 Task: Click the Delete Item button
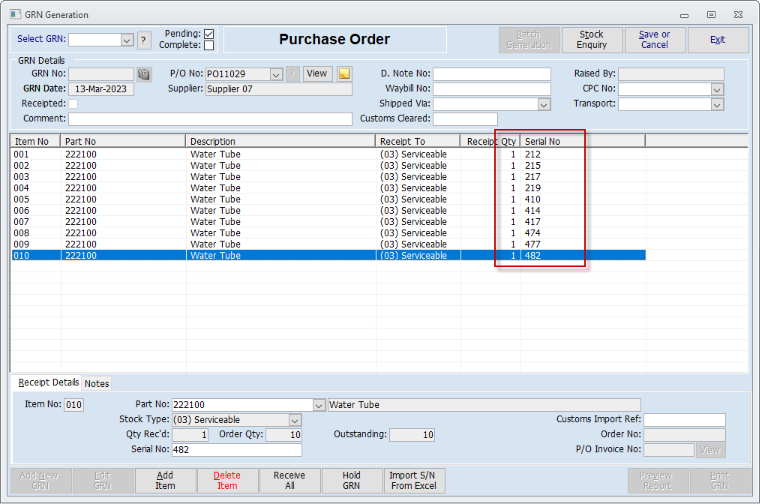click(x=227, y=481)
